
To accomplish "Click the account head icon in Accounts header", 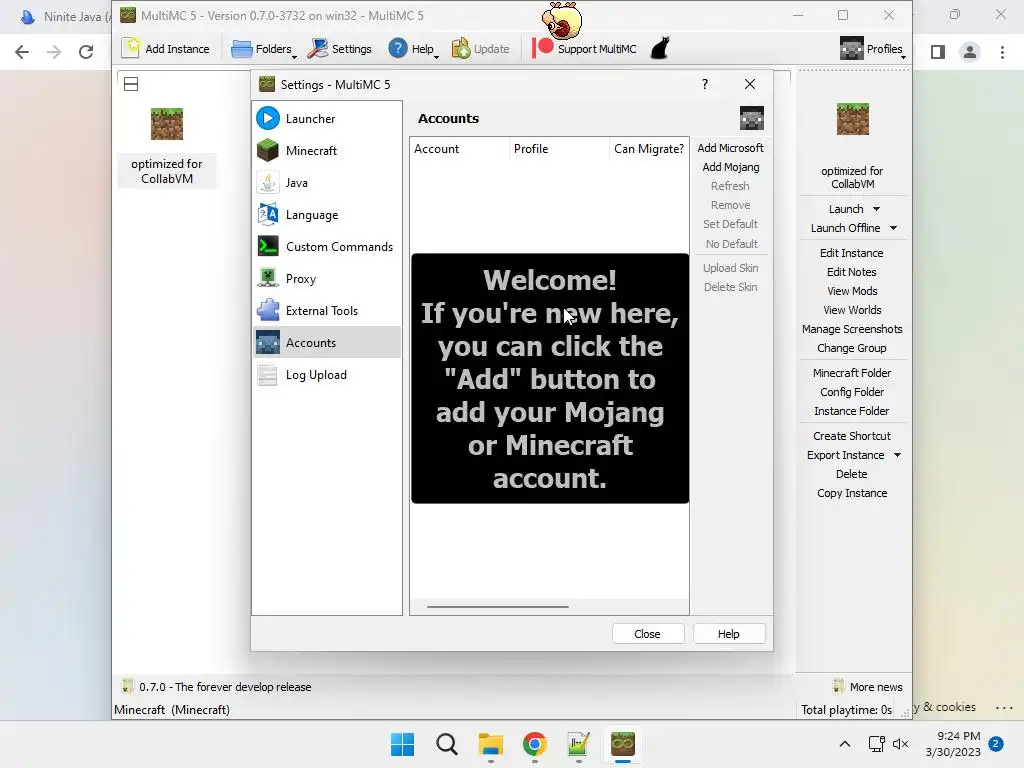I will tap(752, 118).
